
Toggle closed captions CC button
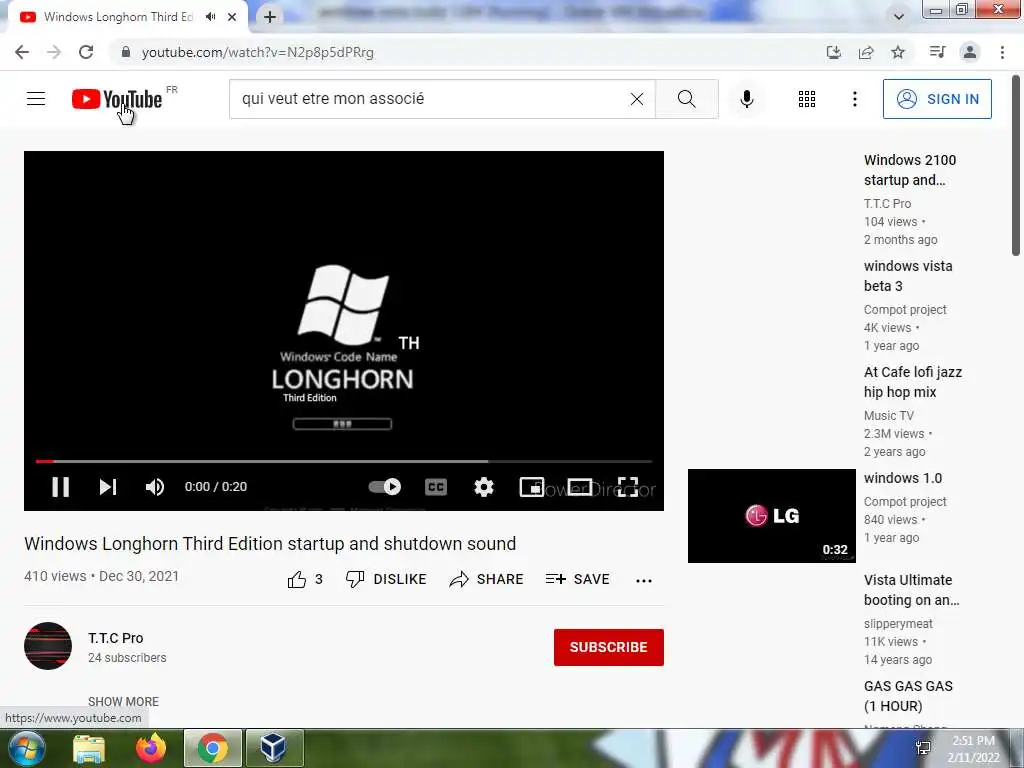click(x=436, y=487)
